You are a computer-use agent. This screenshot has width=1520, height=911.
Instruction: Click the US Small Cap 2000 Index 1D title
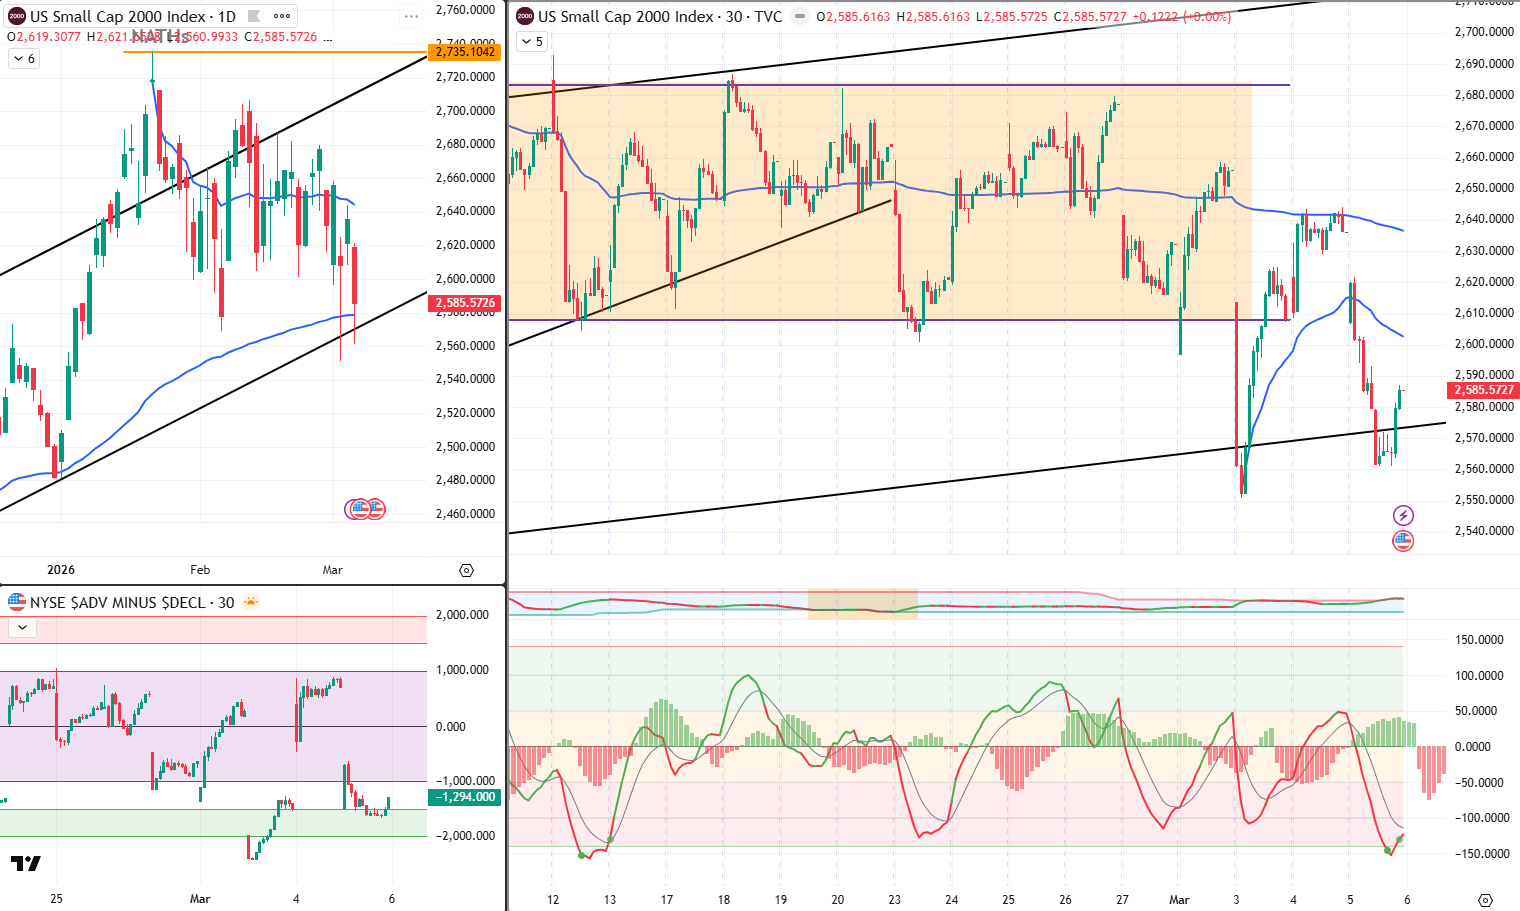tap(132, 17)
